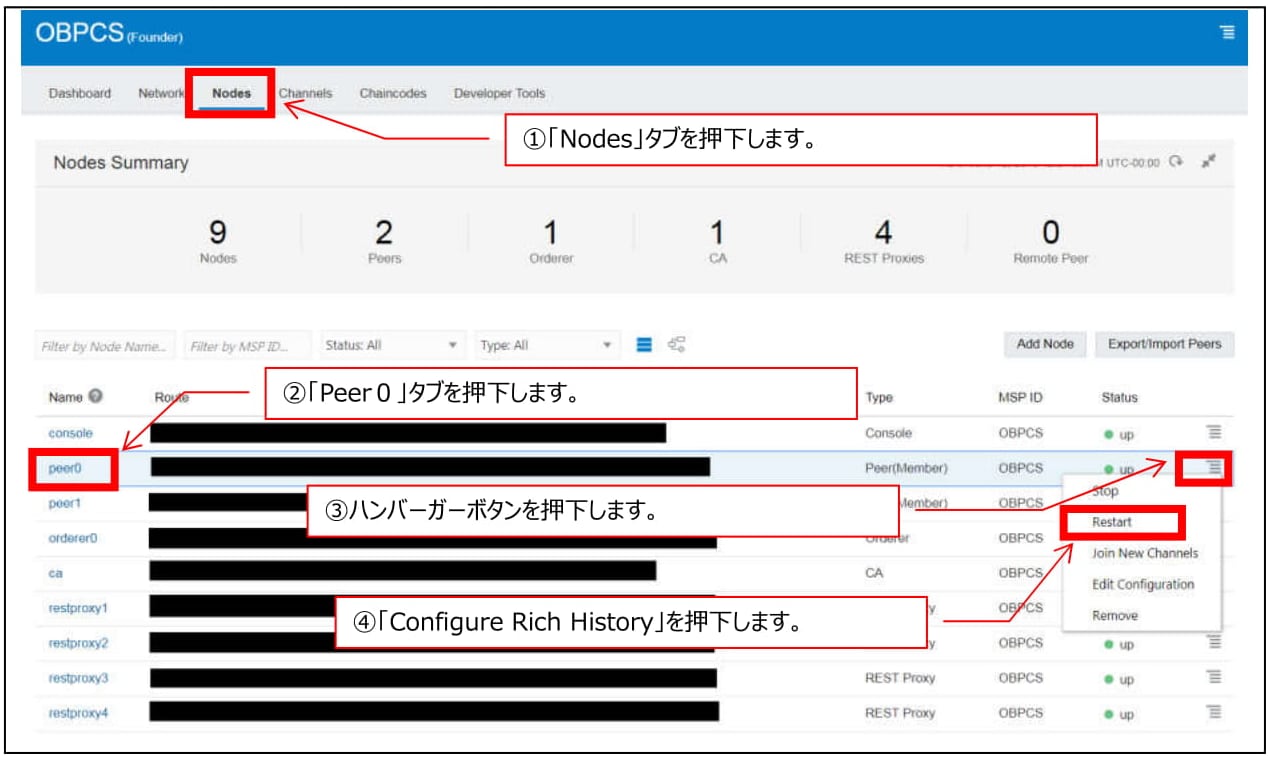The height and width of the screenshot is (758, 1275).
Task: Switch to the topology view icon
Action: 677,345
